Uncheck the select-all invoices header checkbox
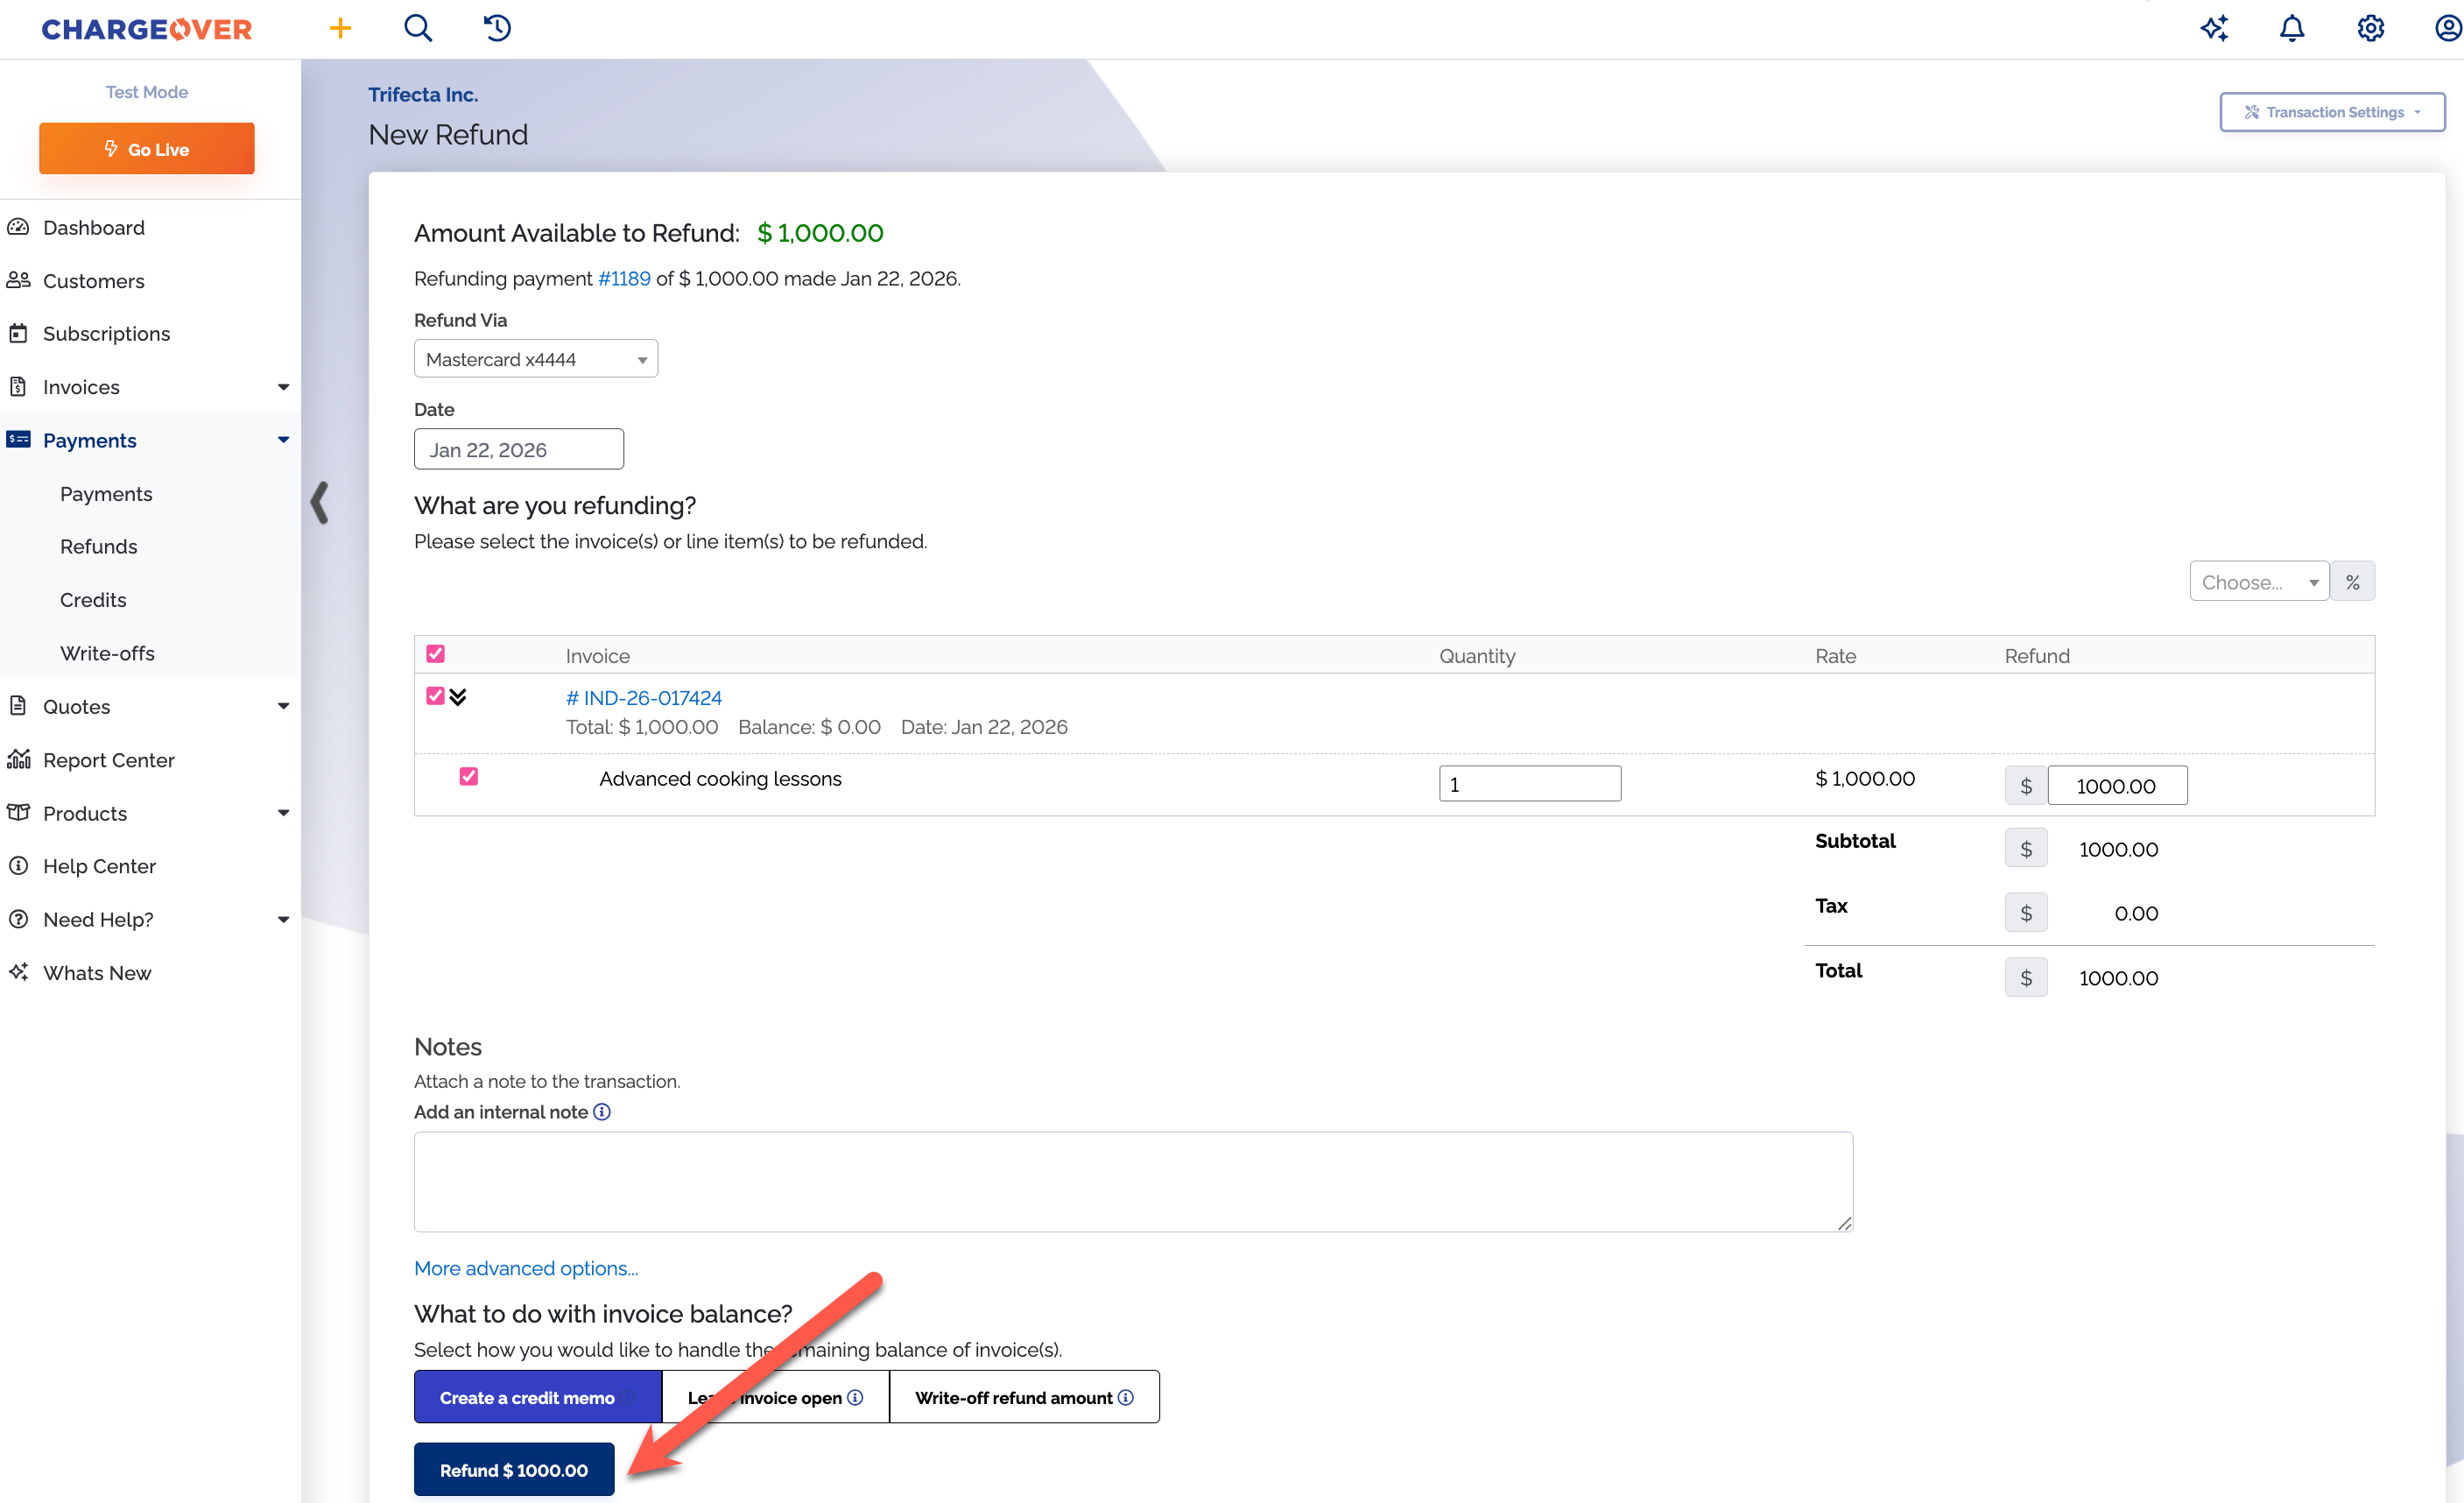The width and height of the screenshot is (2464, 1503). (435, 654)
